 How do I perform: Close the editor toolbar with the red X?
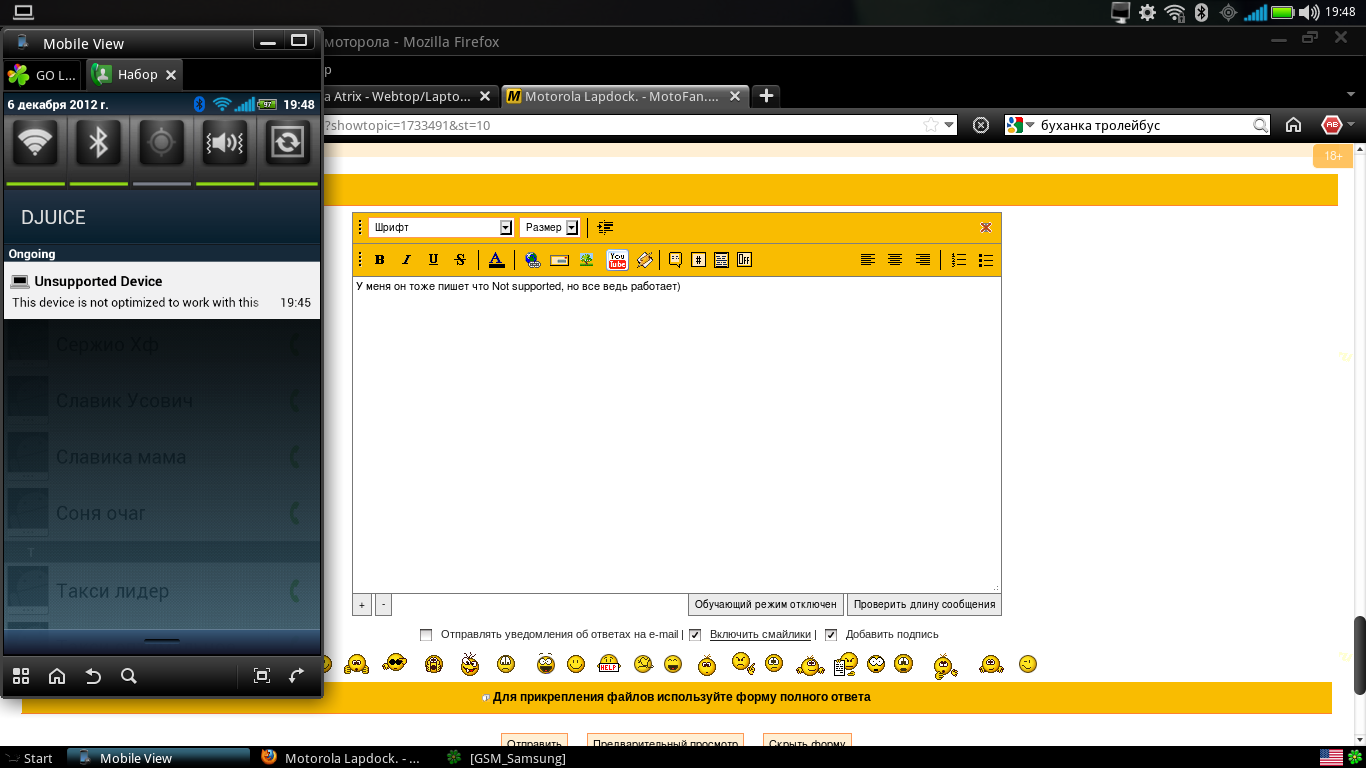[986, 228]
